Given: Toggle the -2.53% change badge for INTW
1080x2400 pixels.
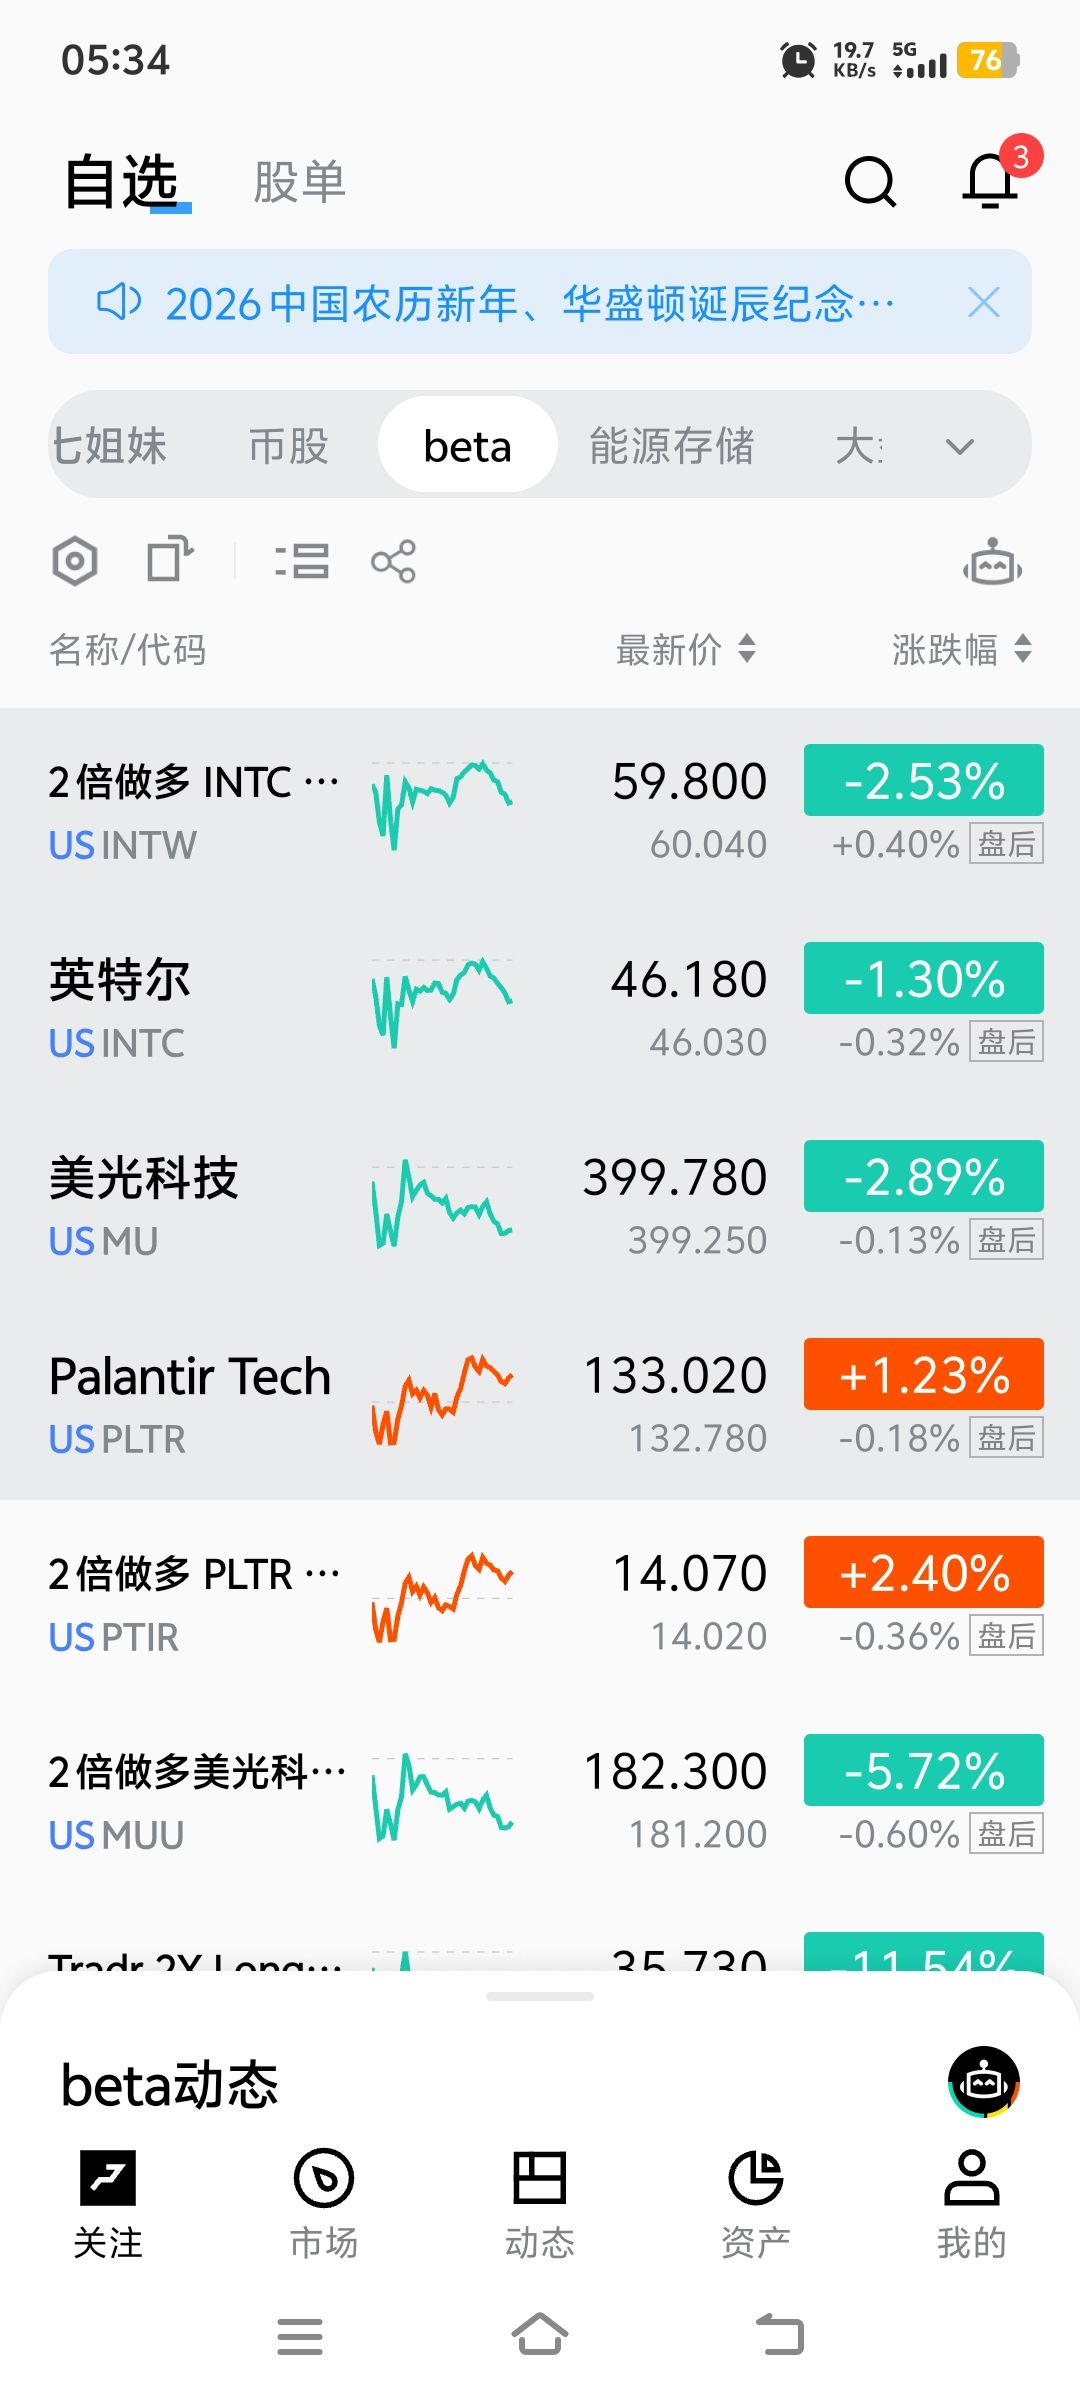Looking at the screenshot, I should 923,780.
